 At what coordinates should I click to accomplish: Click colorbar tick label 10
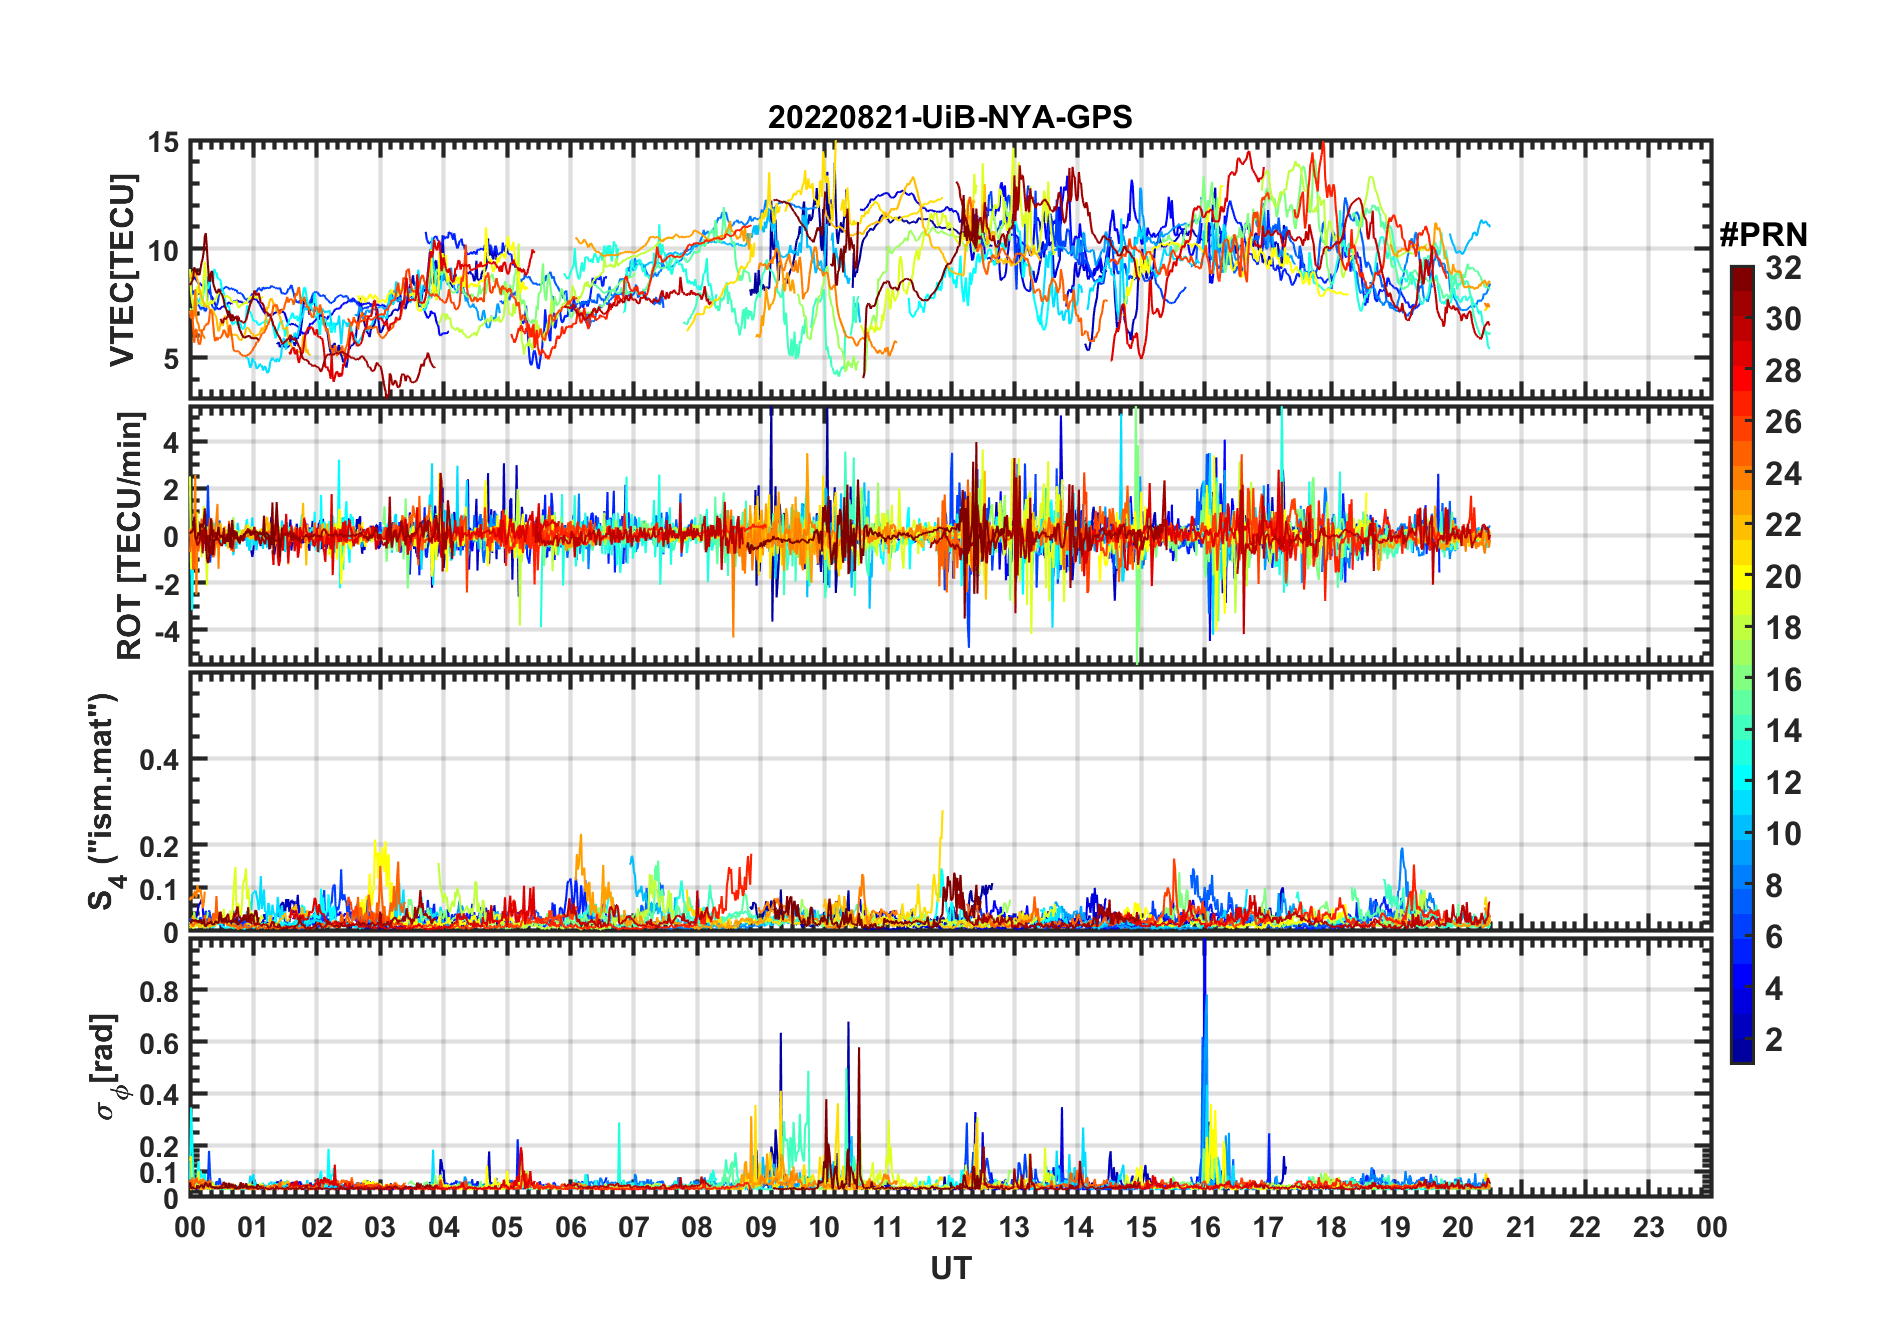(x=1783, y=834)
